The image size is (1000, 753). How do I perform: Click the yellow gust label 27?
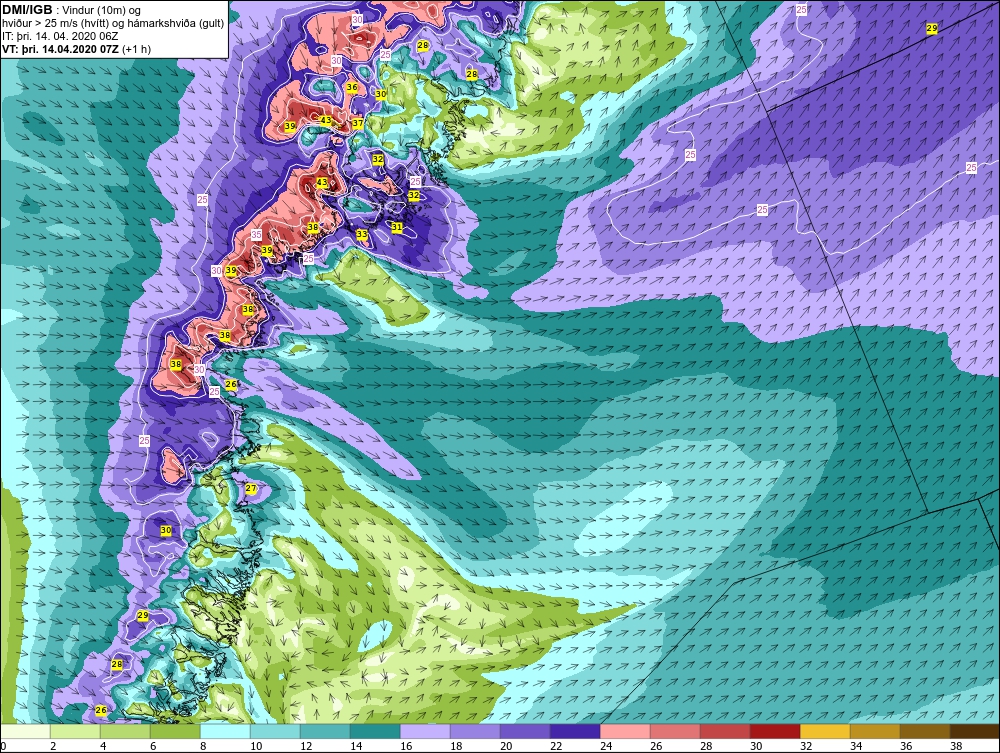coord(251,489)
